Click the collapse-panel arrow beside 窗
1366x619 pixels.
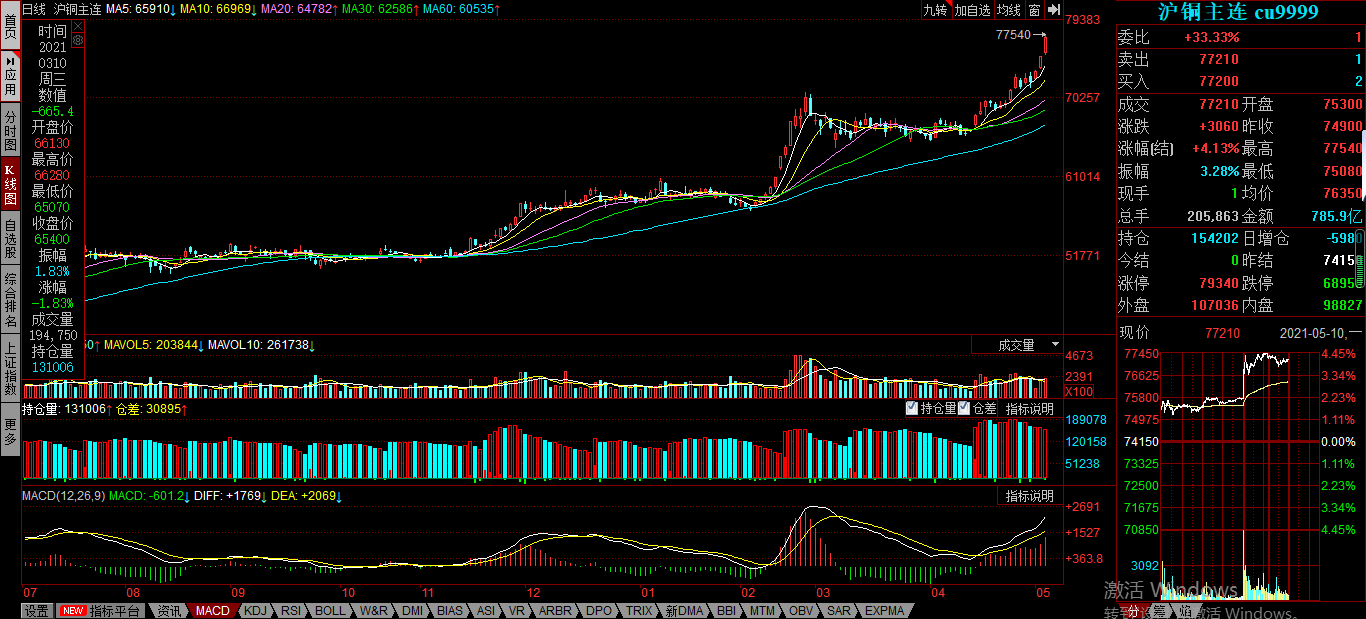[x=1055, y=10]
